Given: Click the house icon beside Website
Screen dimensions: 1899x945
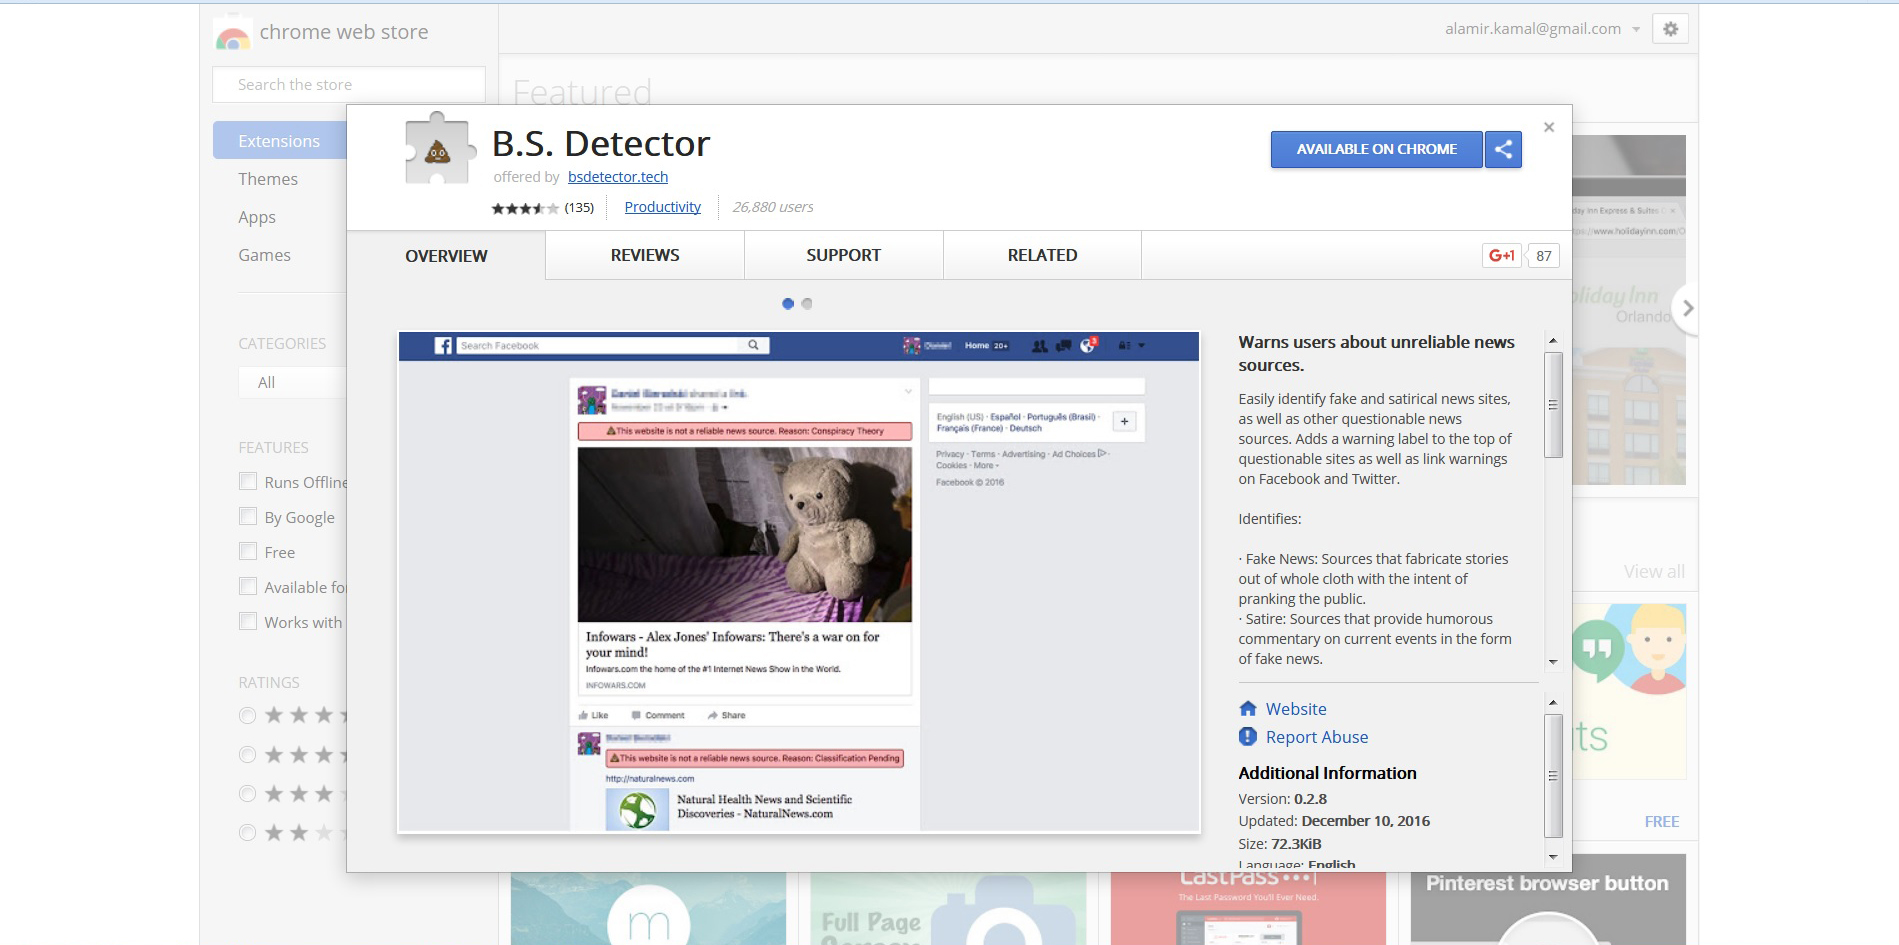Looking at the screenshot, I should [x=1247, y=708].
